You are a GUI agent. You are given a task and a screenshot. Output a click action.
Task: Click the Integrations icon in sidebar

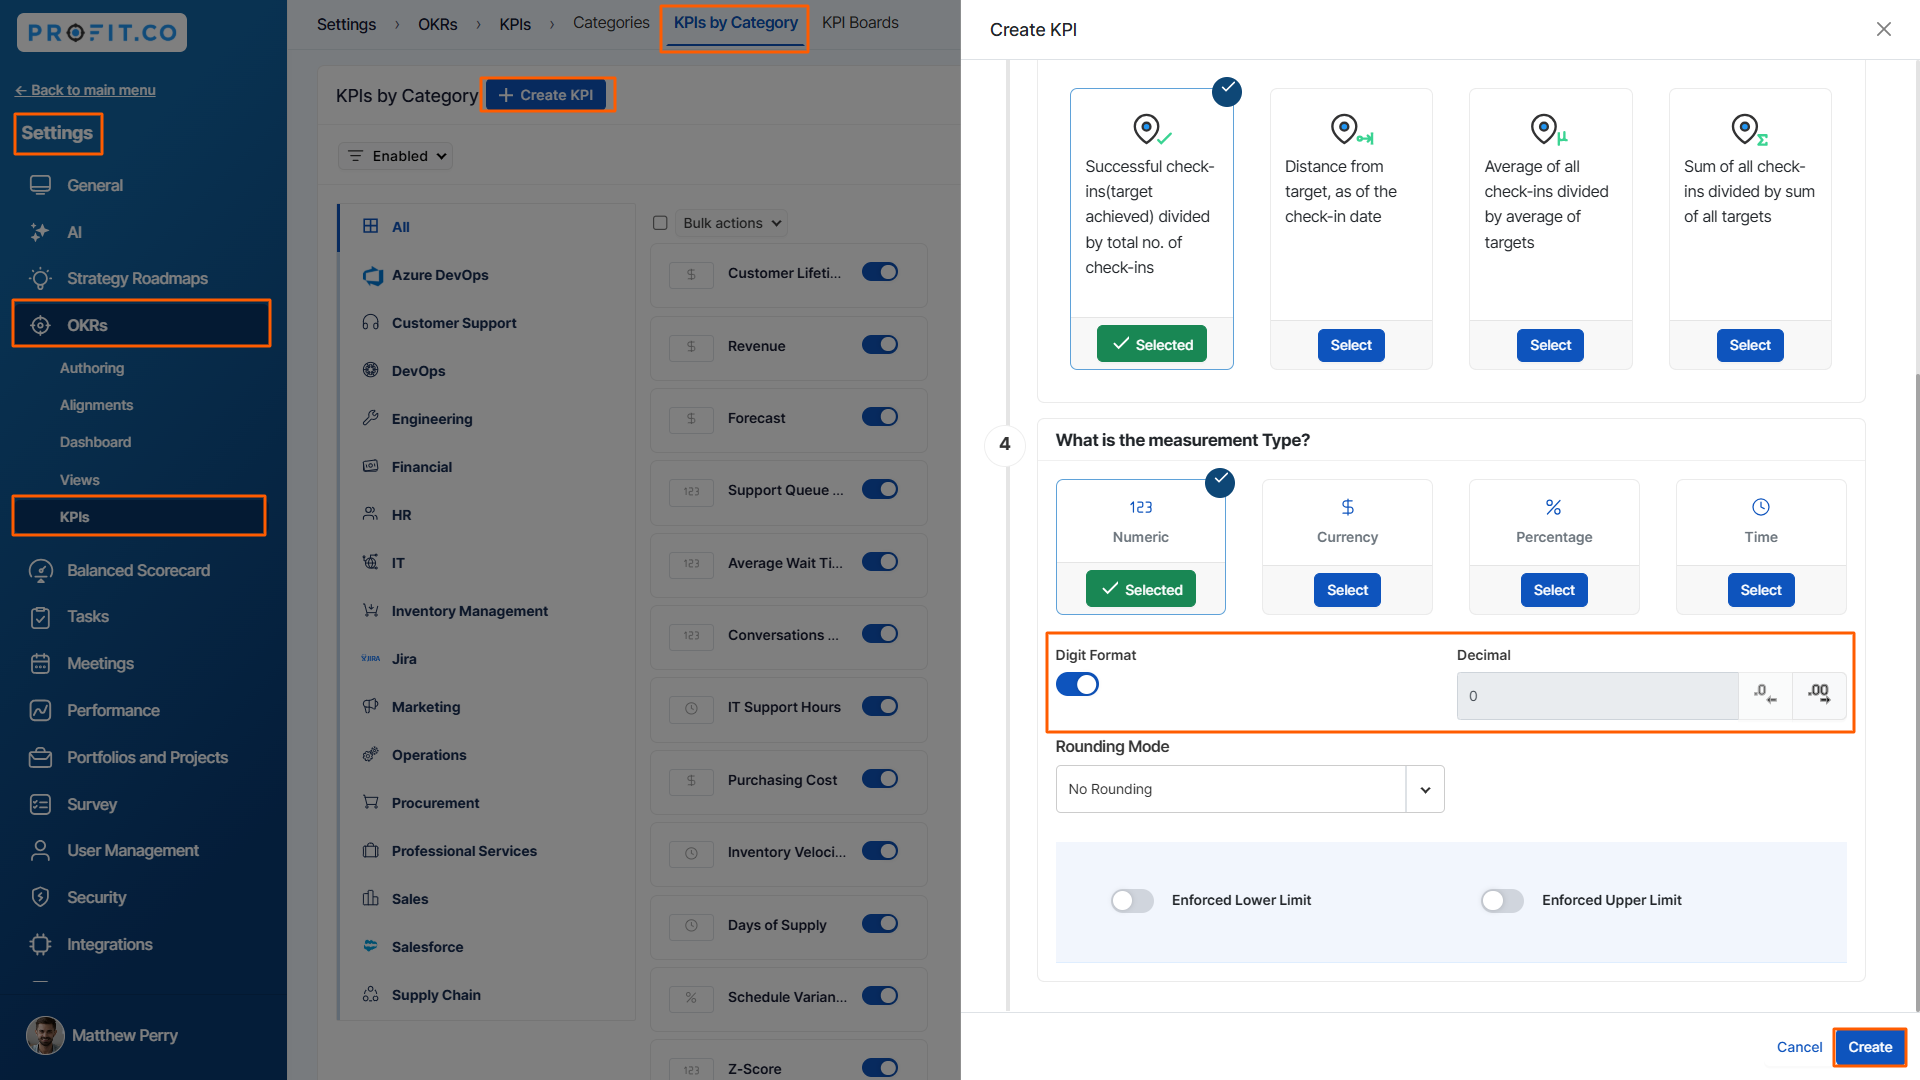coord(40,944)
